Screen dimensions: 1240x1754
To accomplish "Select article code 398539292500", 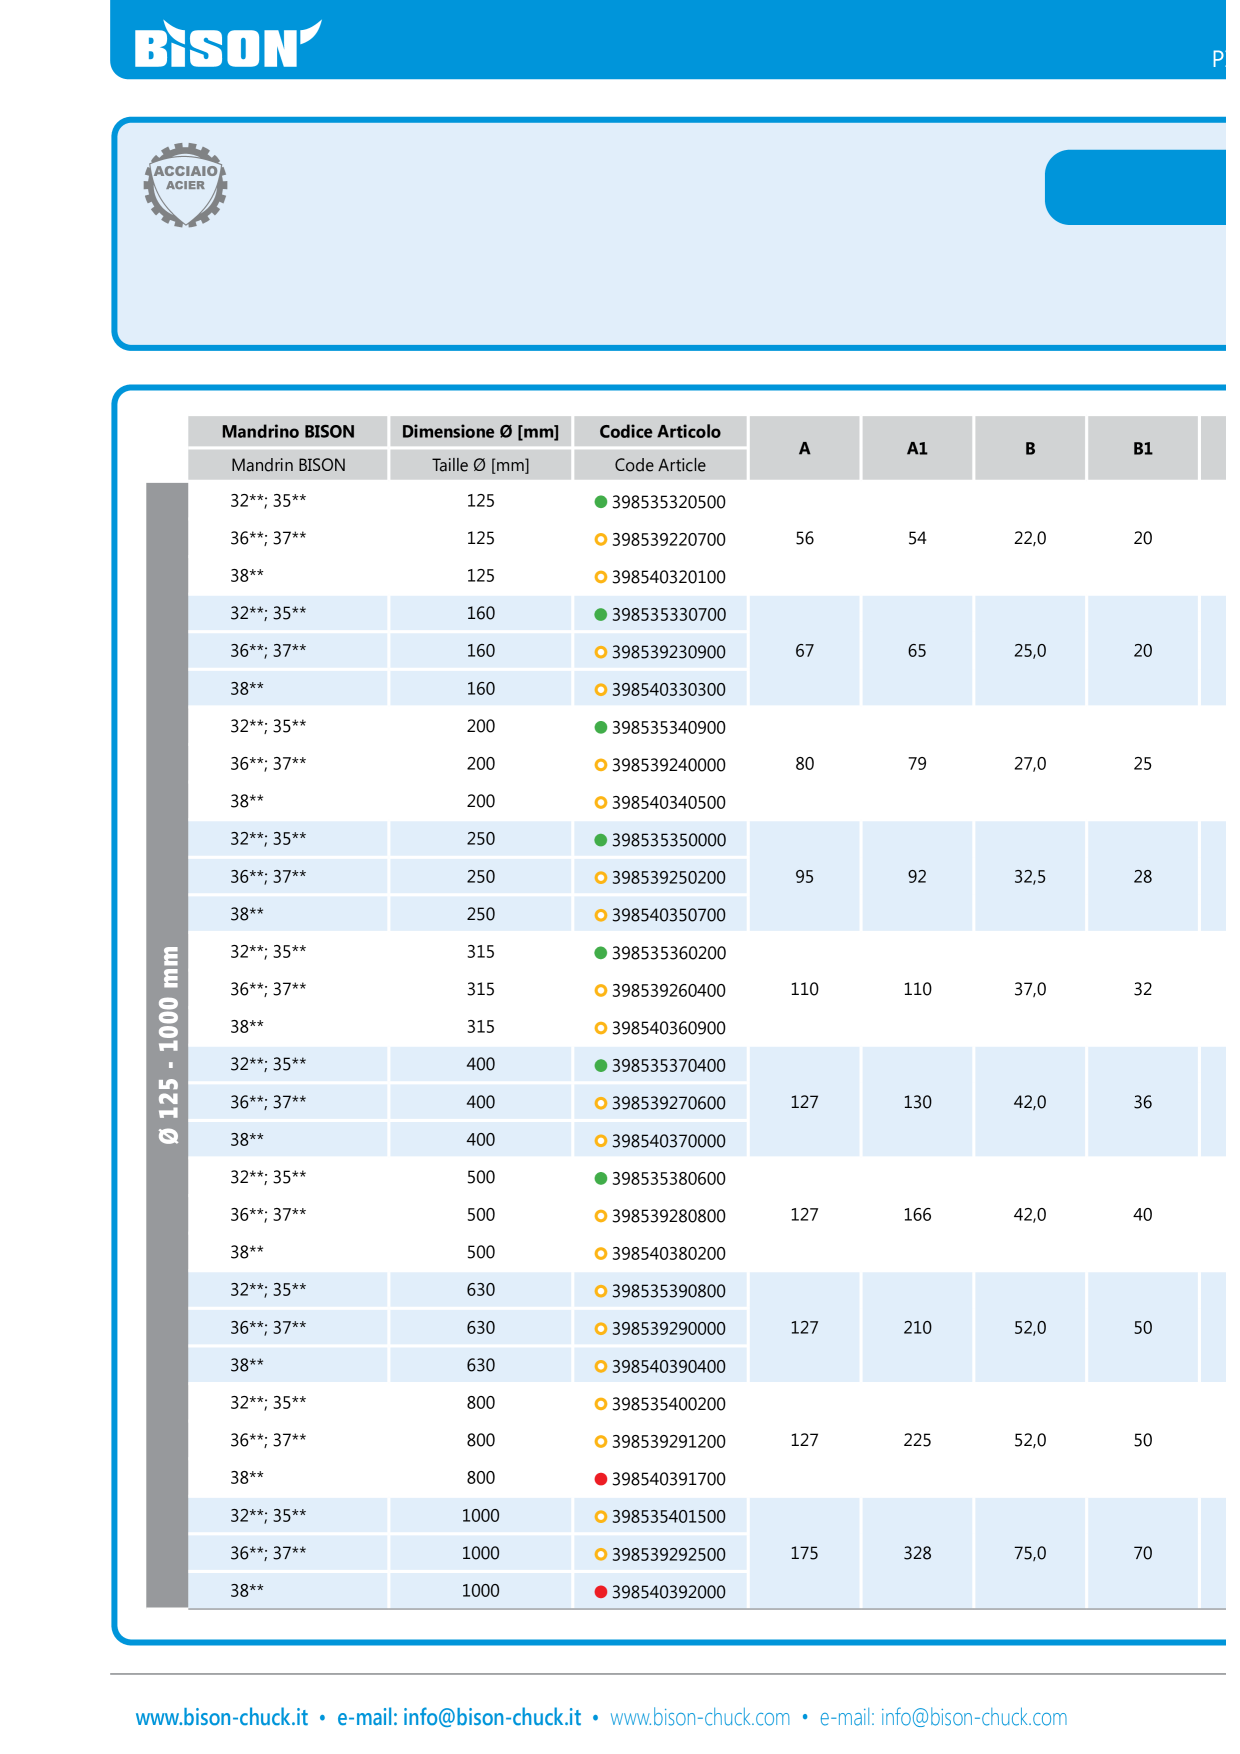I will (669, 1555).
